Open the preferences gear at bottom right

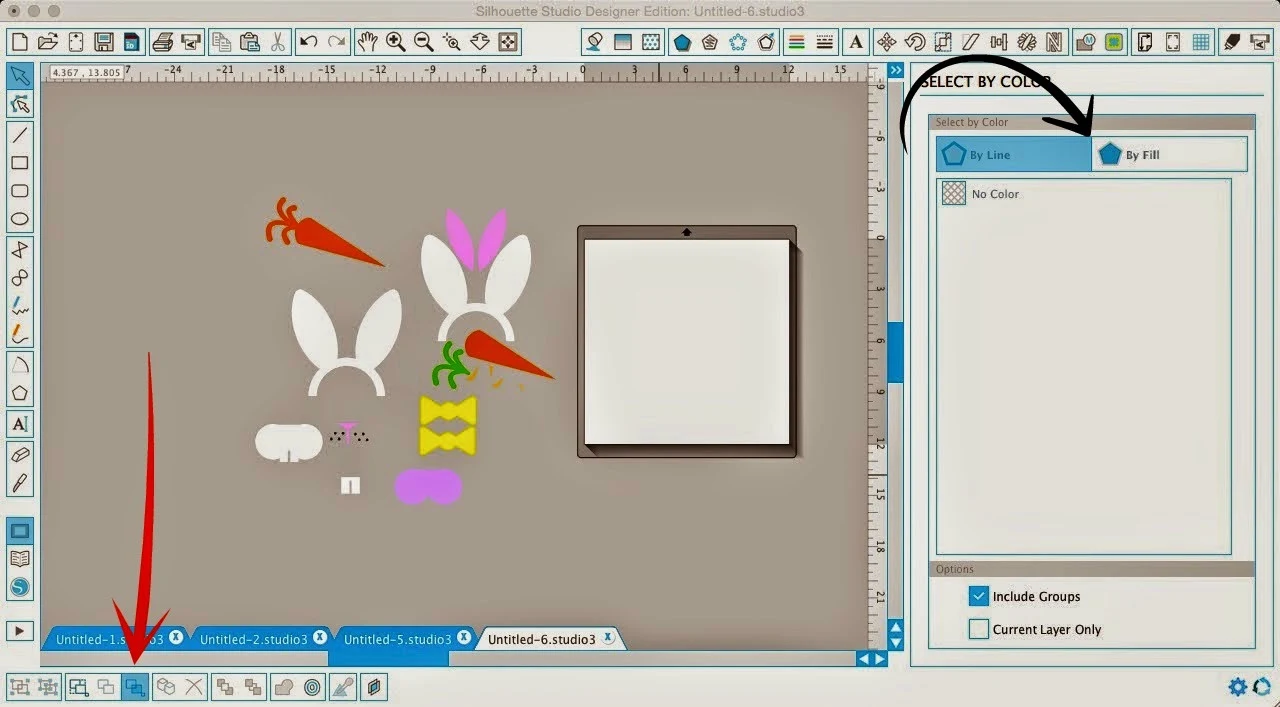pyautogui.click(x=1238, y=687)
